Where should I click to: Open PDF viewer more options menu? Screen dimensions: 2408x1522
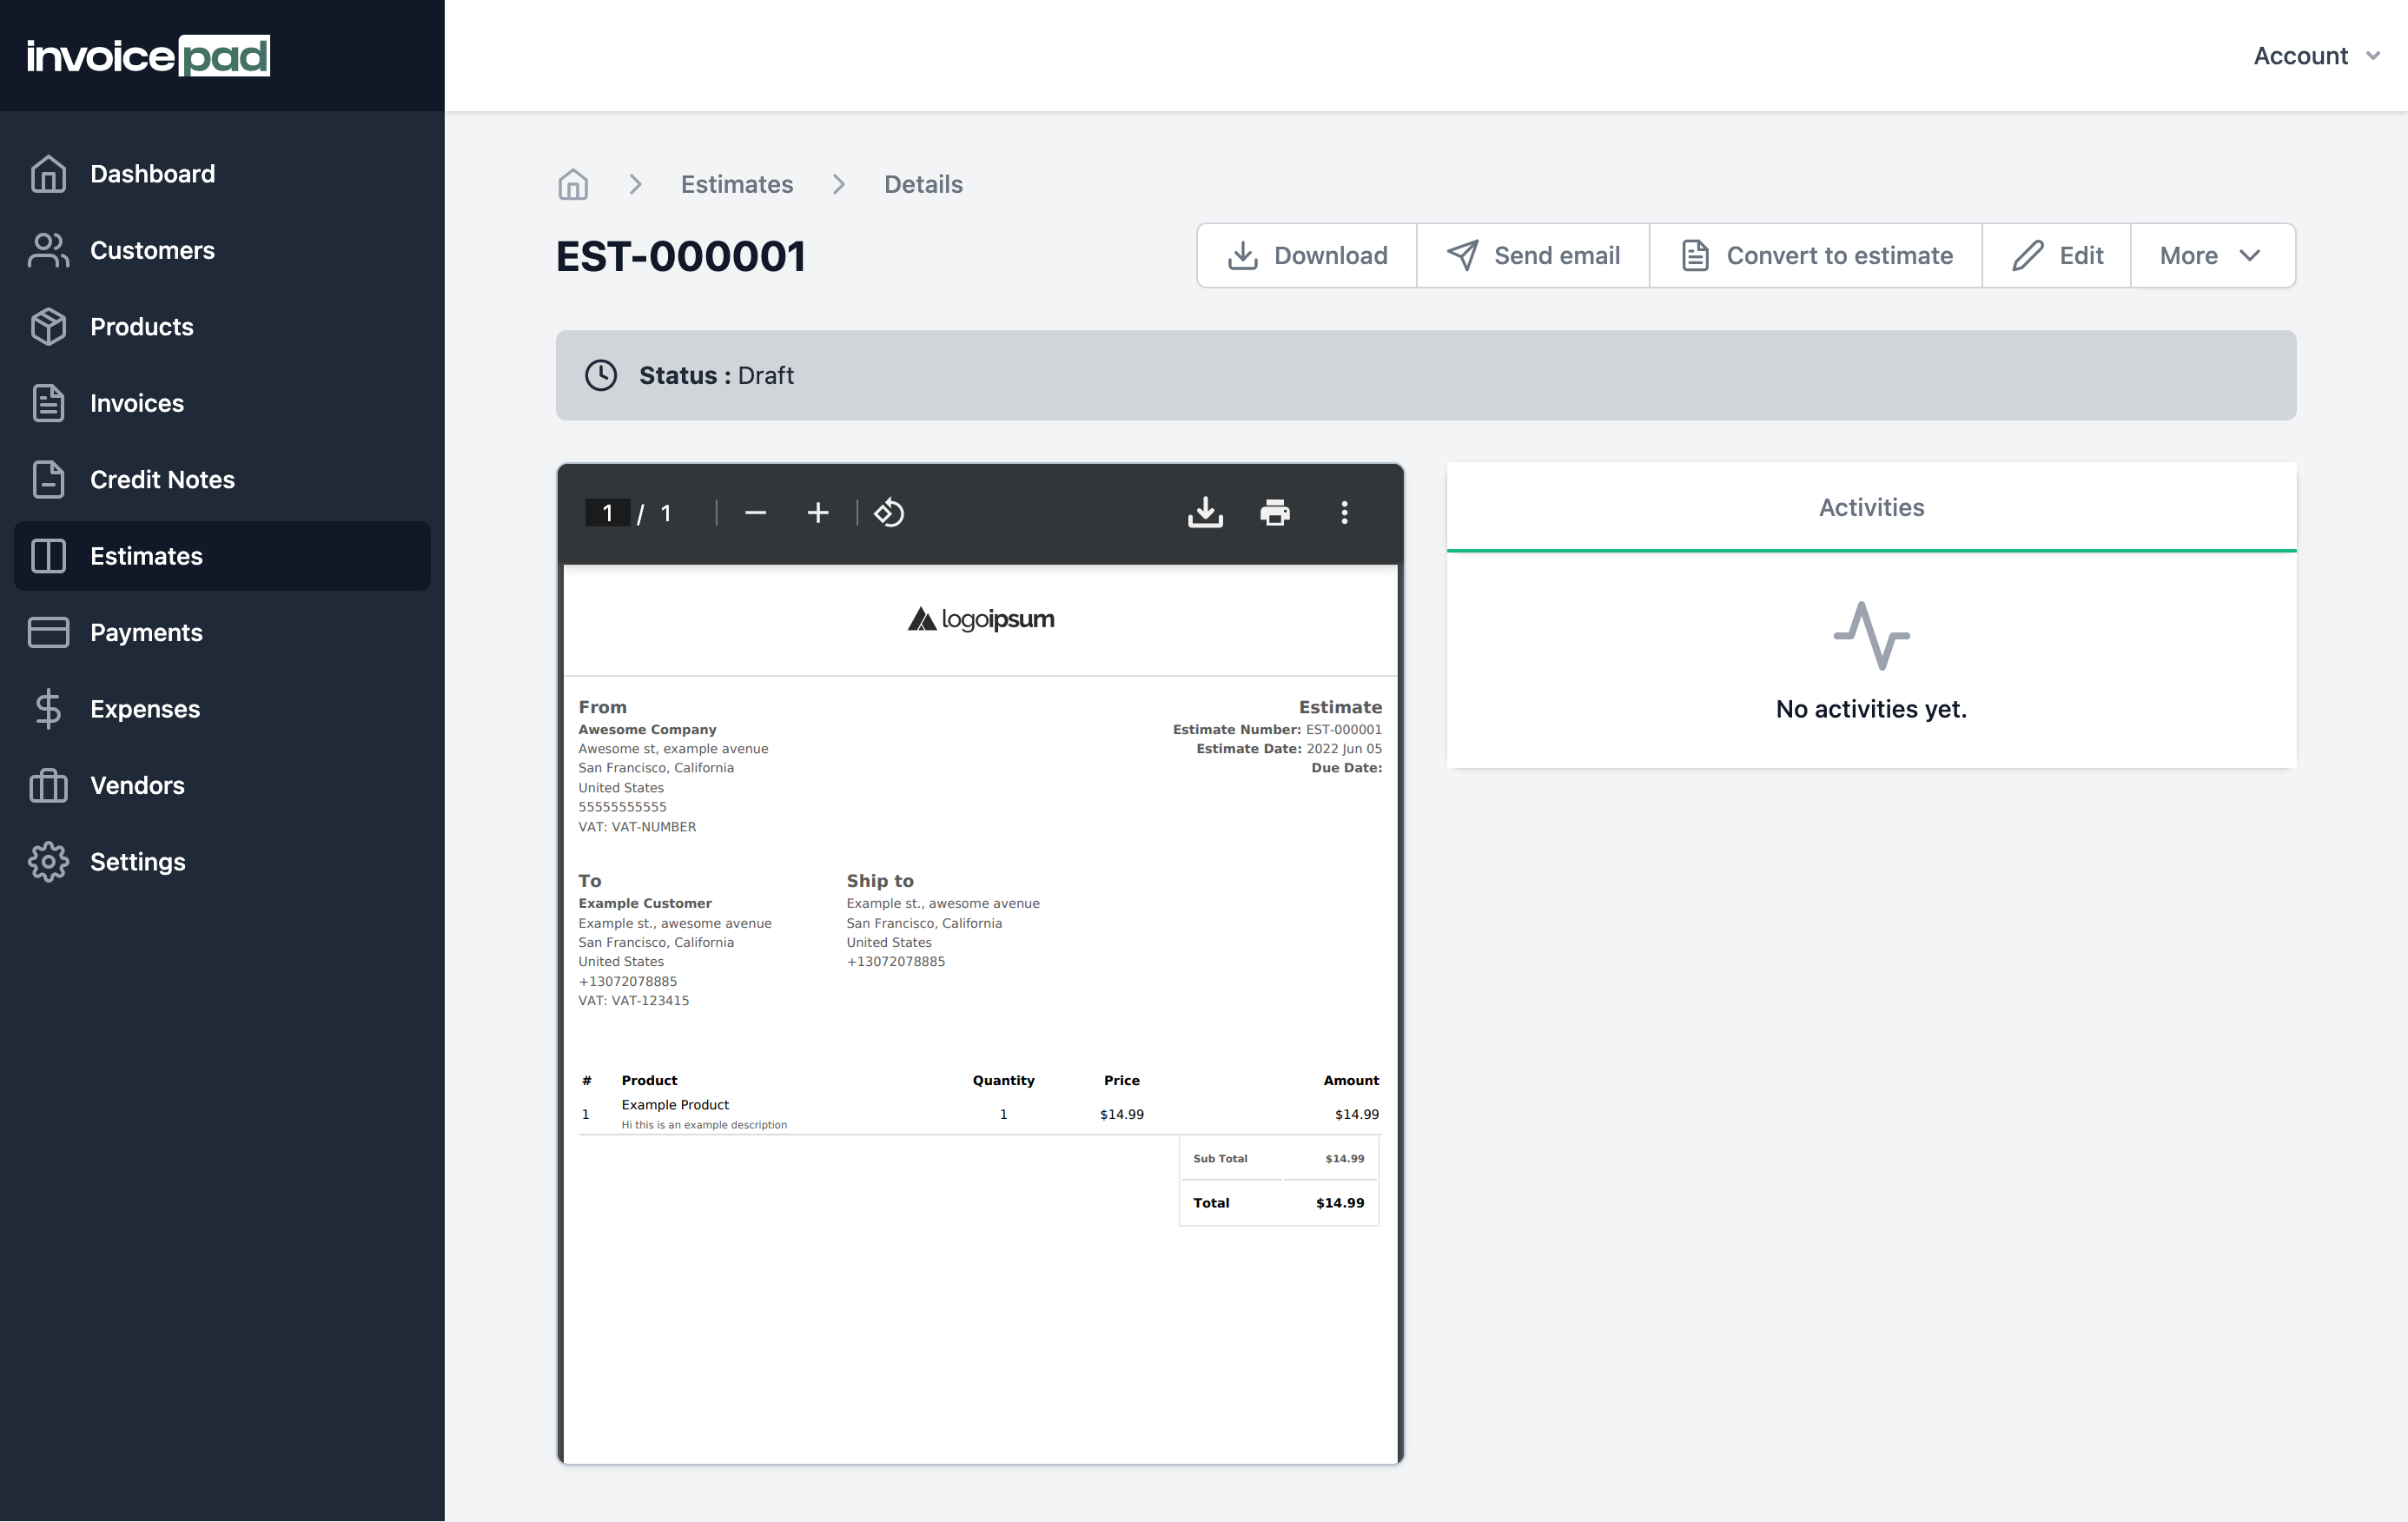click(x=1344, y=513)
